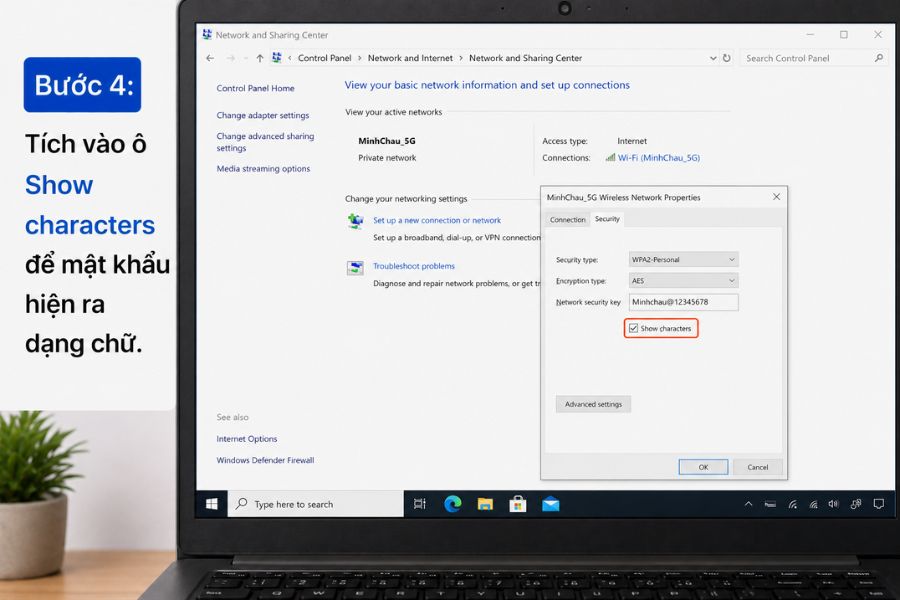Click the Set up new connection icon
Viewport: 900px width, 600px height.
[355, 221]
